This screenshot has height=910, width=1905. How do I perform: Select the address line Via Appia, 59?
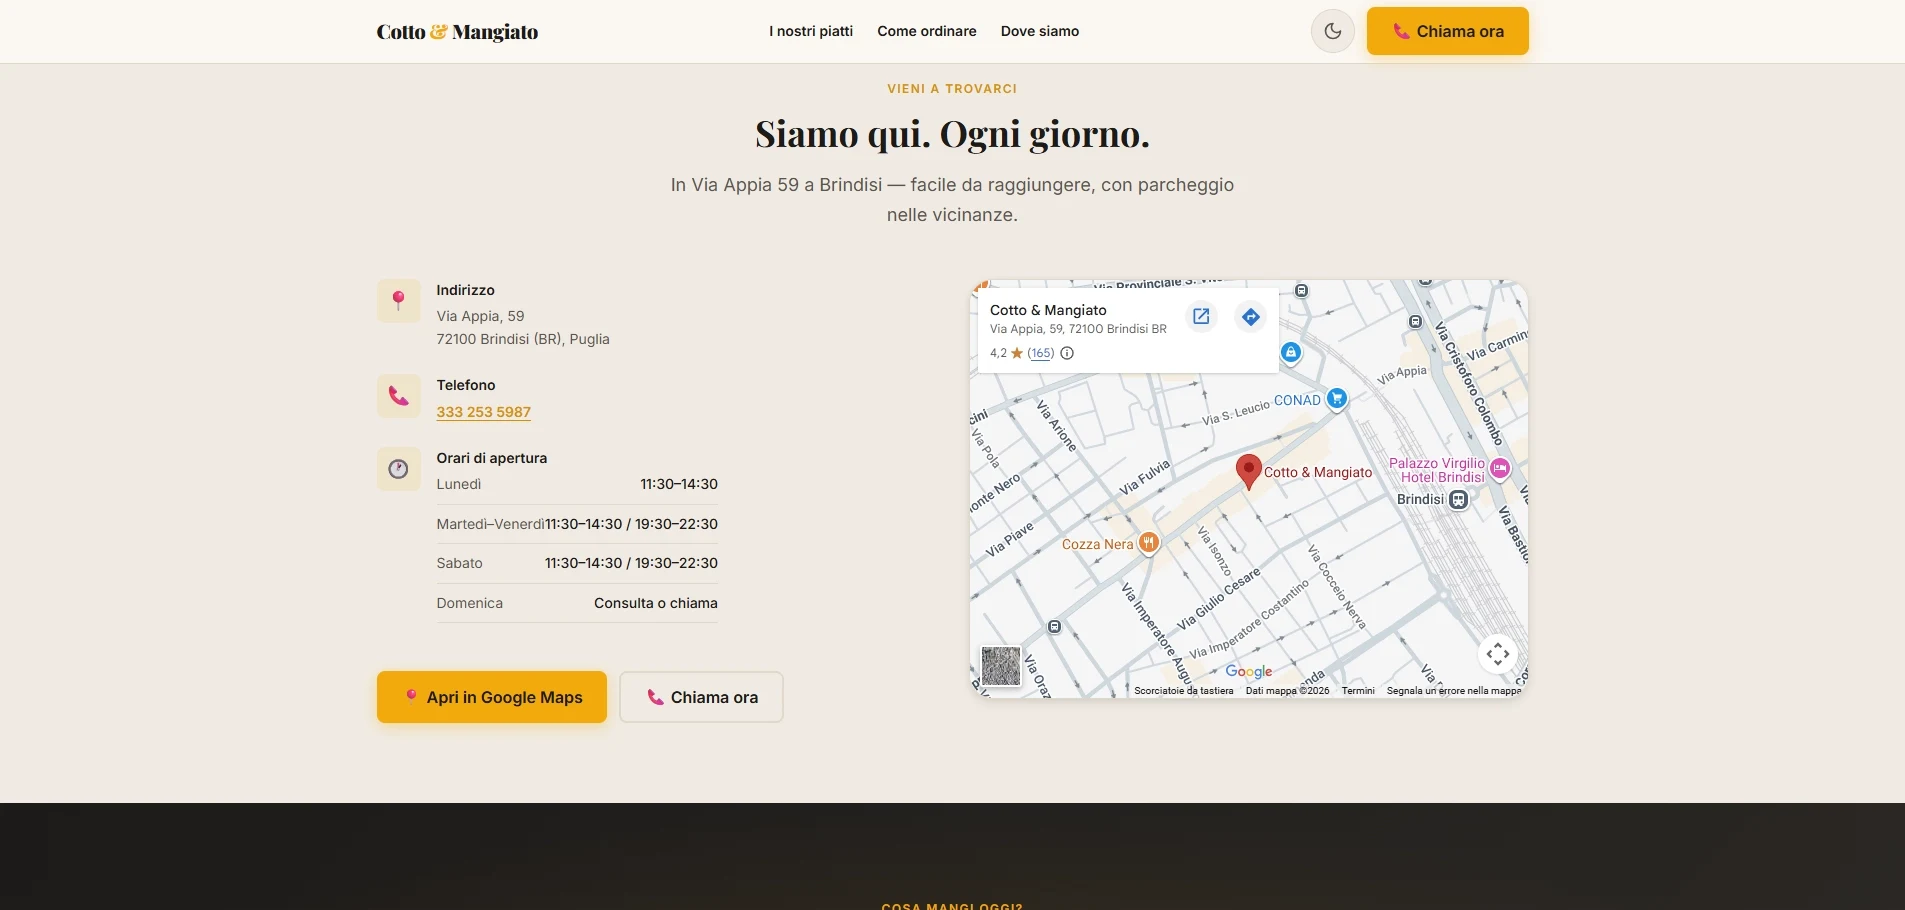click(481, 316)
